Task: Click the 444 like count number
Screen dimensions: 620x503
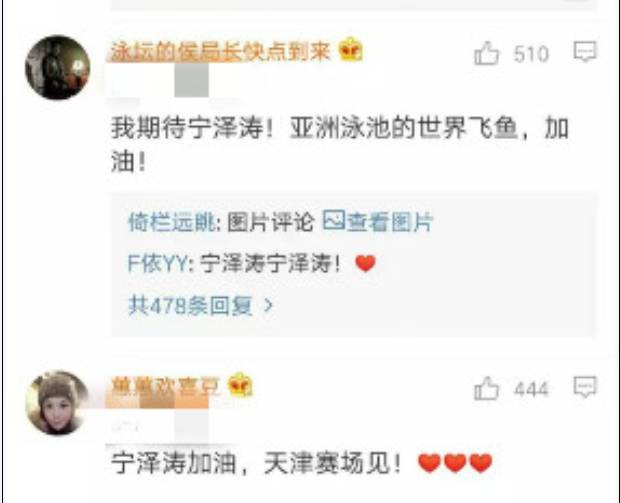Action: (x=531, y=389)
